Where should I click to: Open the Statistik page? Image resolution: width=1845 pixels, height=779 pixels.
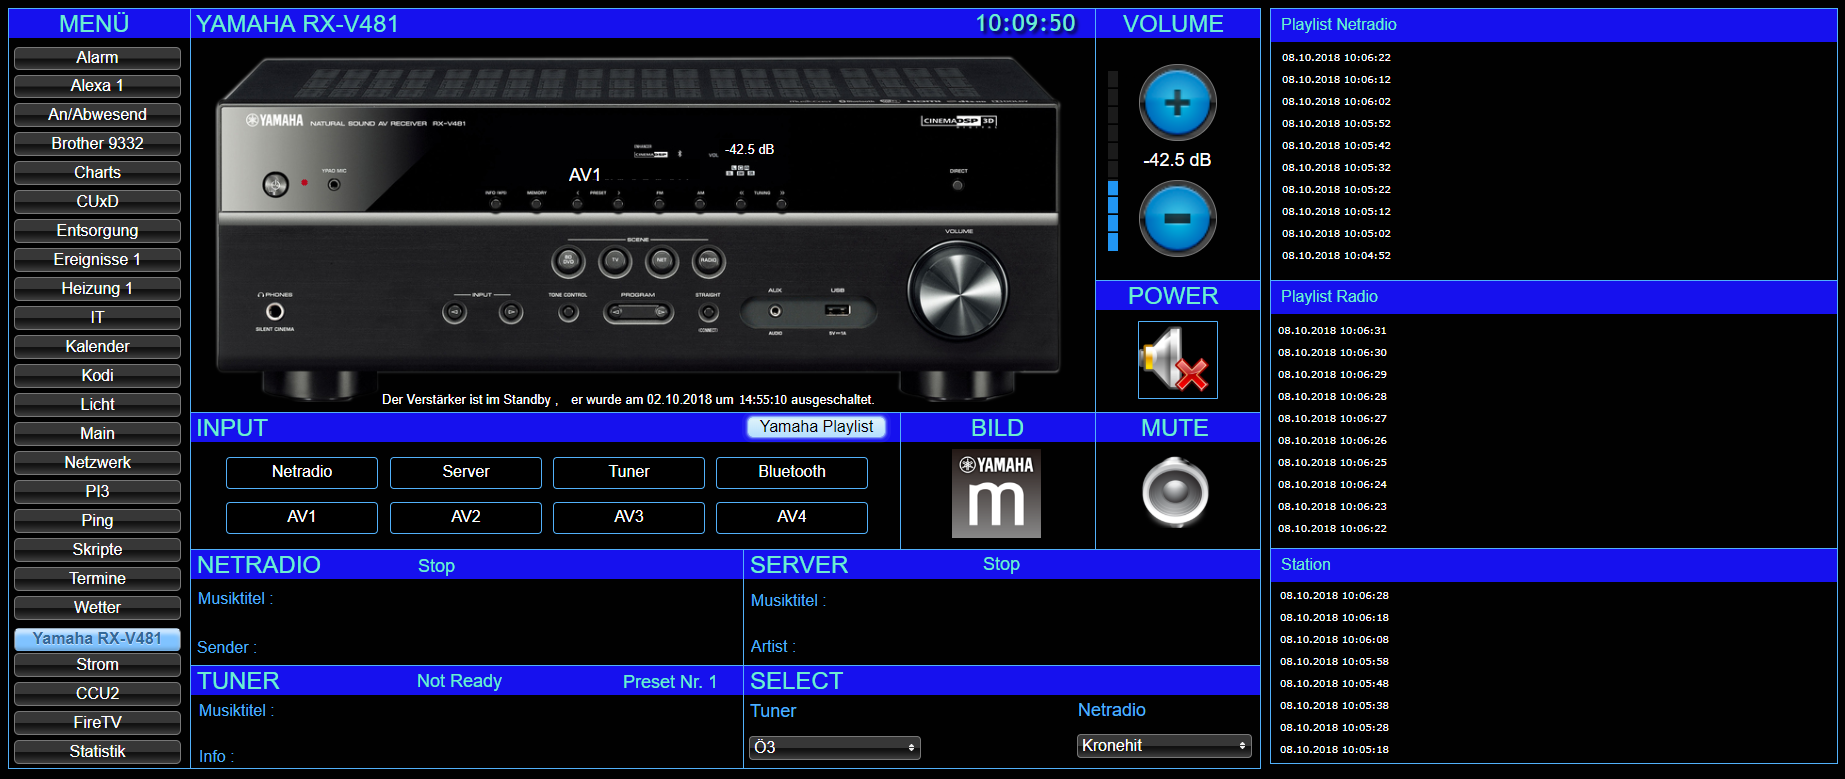(x=97, y=752)
